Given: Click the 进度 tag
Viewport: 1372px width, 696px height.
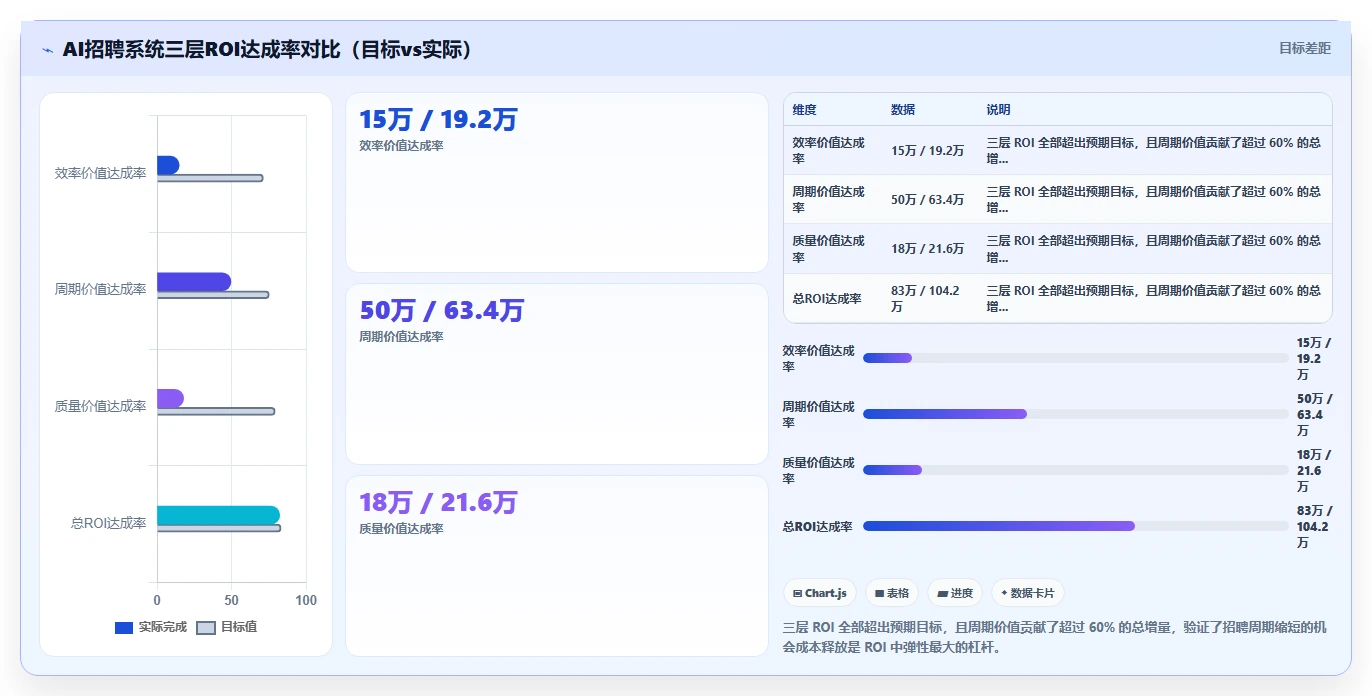Looking at the screenshot, I should click(x=955, y=593).
